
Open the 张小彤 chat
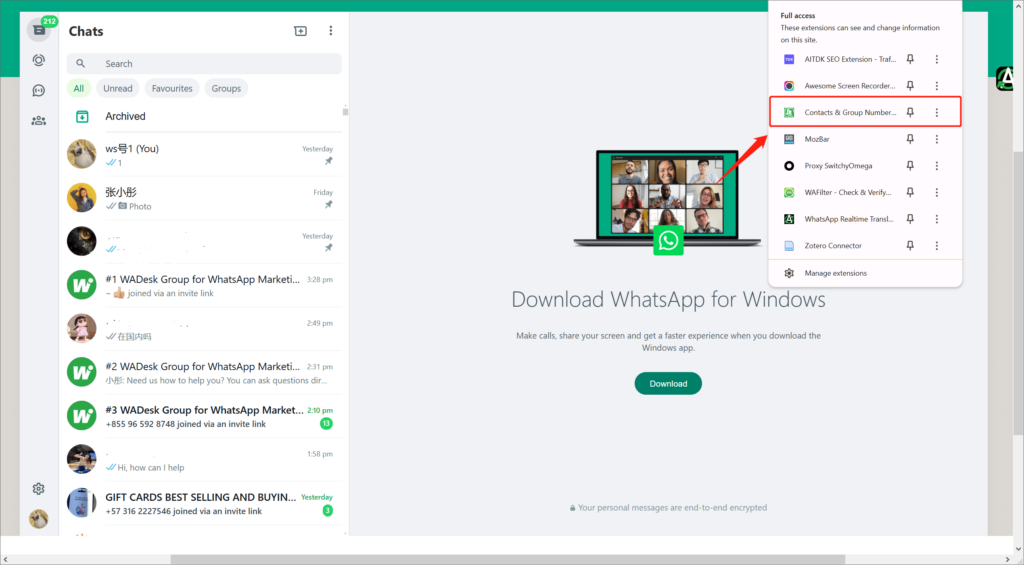pos(204,199)
